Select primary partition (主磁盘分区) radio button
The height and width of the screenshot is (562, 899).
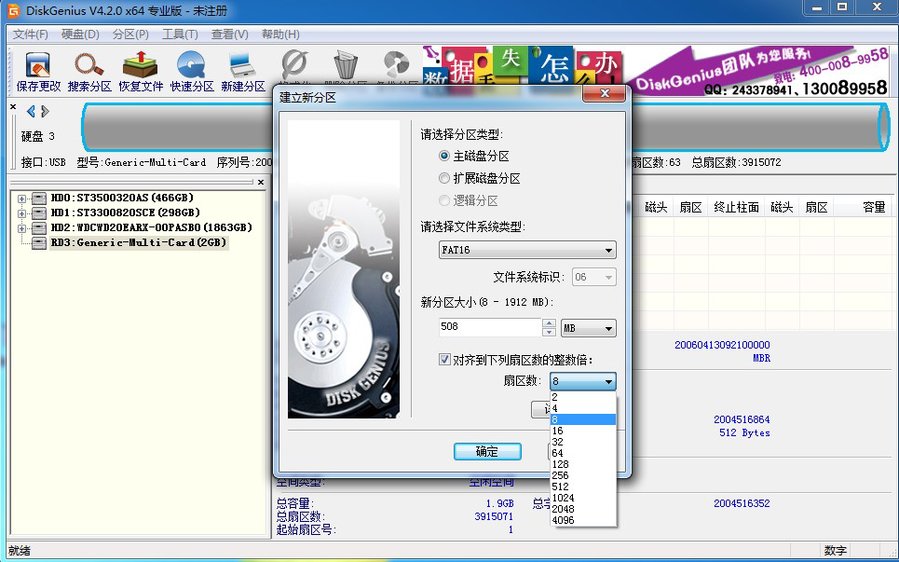click(x=445, y=157)
